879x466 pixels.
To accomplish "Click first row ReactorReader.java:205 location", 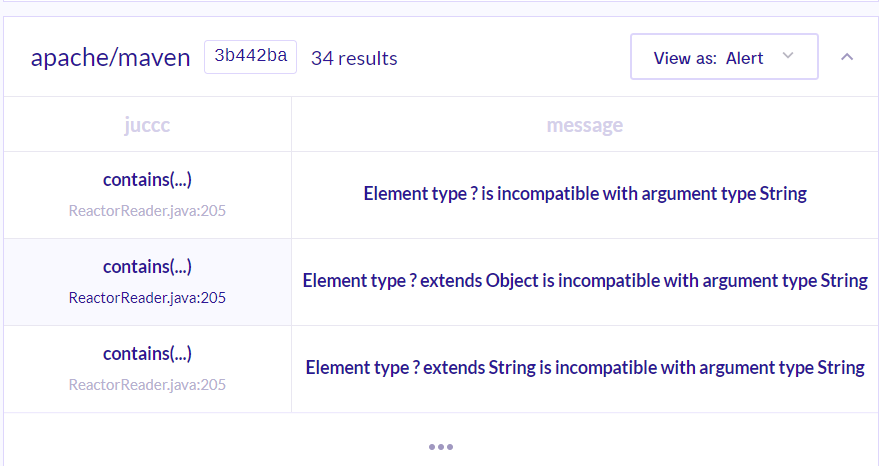I will [x=147, y=211].
